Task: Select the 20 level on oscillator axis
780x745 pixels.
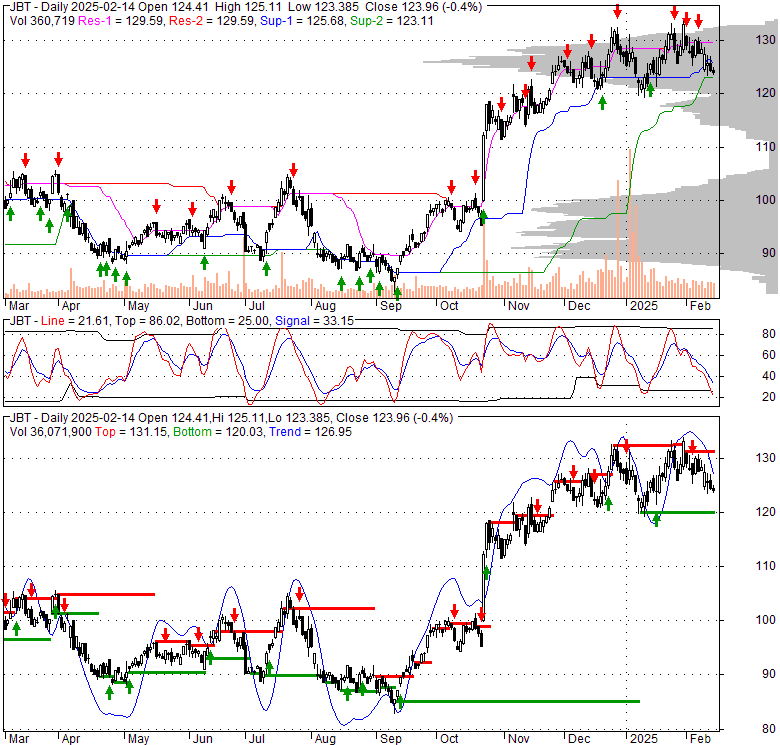Action: click(769, 397)
